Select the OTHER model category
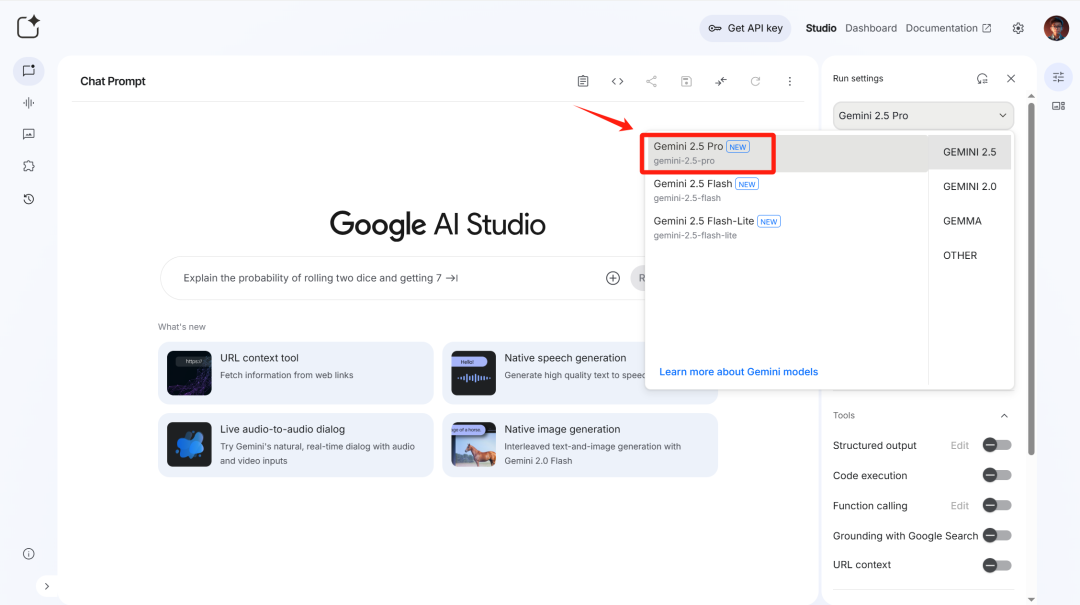Image resolution: width=1080 pixels, height=605 pixels. (969, 256)
